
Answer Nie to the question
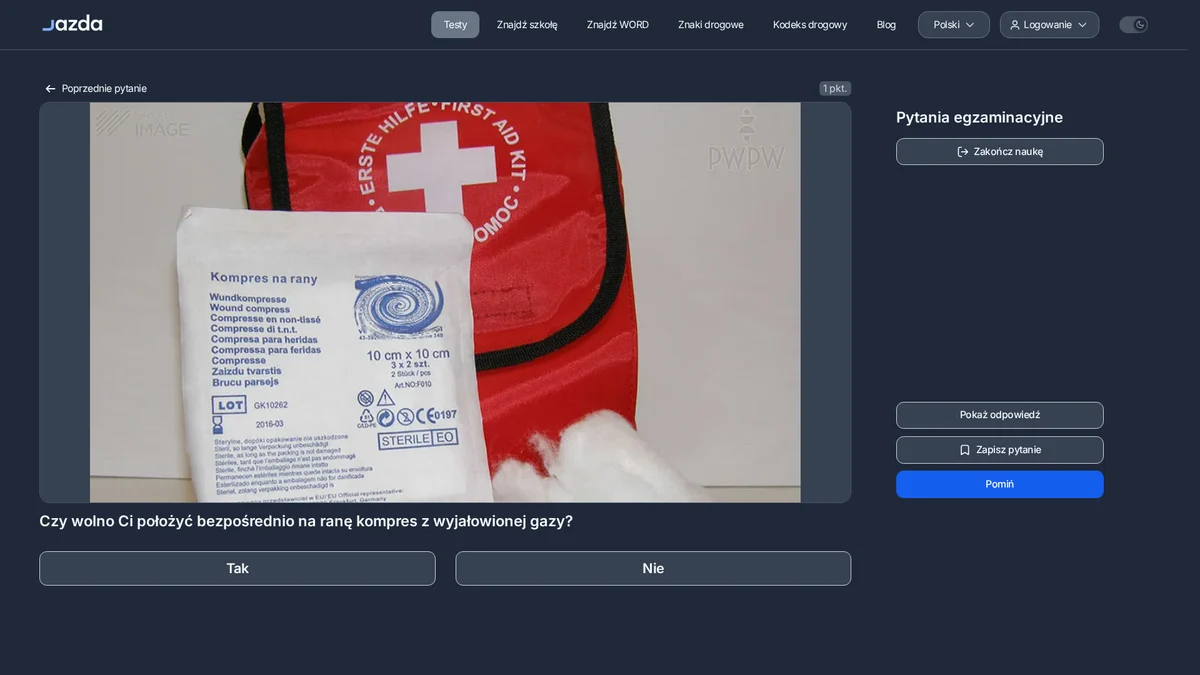pos(653,568)
